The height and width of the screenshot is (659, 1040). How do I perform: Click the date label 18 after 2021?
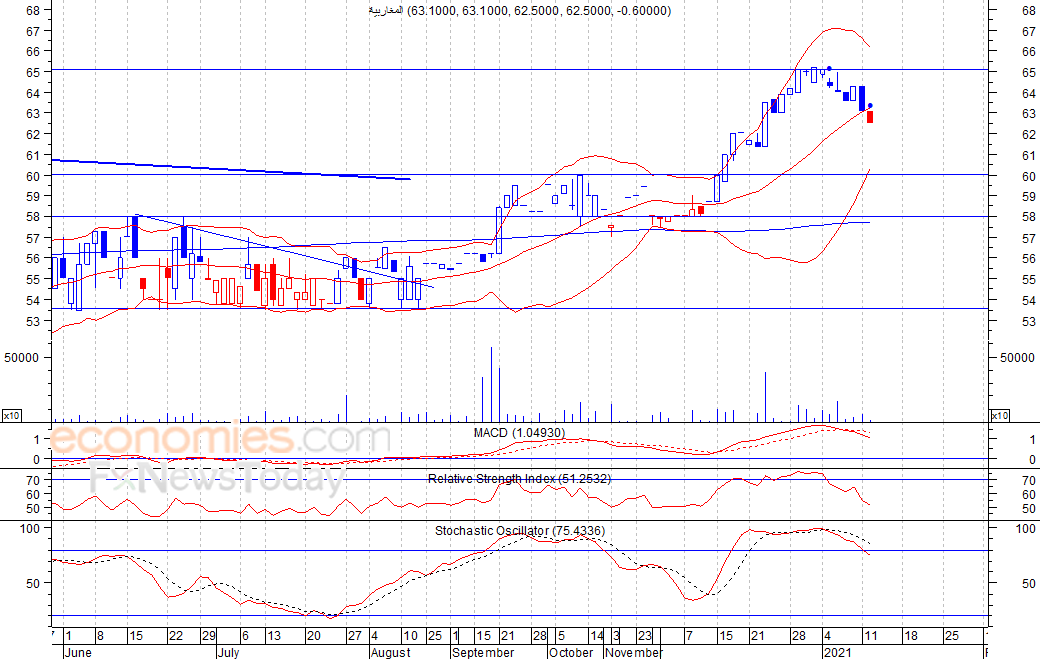pyautogui.click(x=911, y=636)
